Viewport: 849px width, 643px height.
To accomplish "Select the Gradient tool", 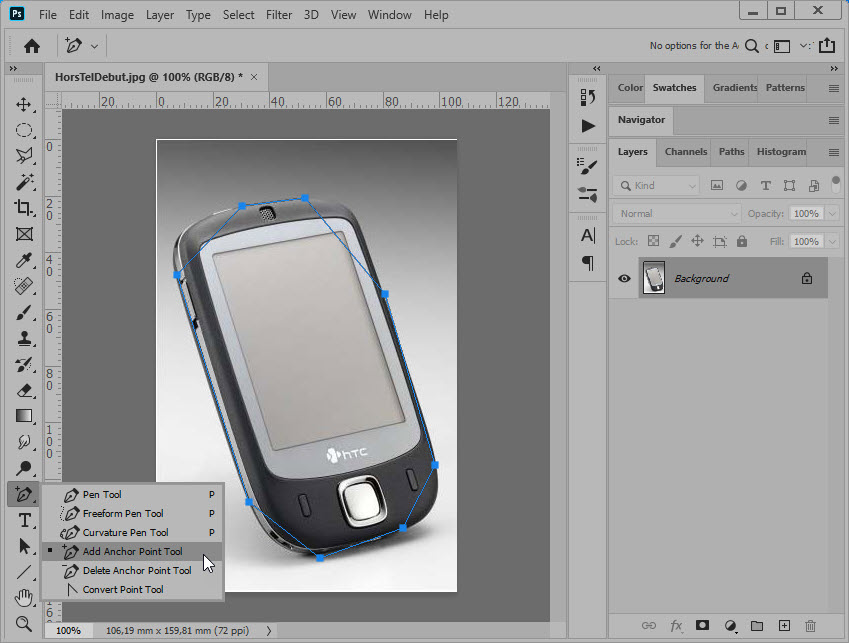I will [23, 416].
